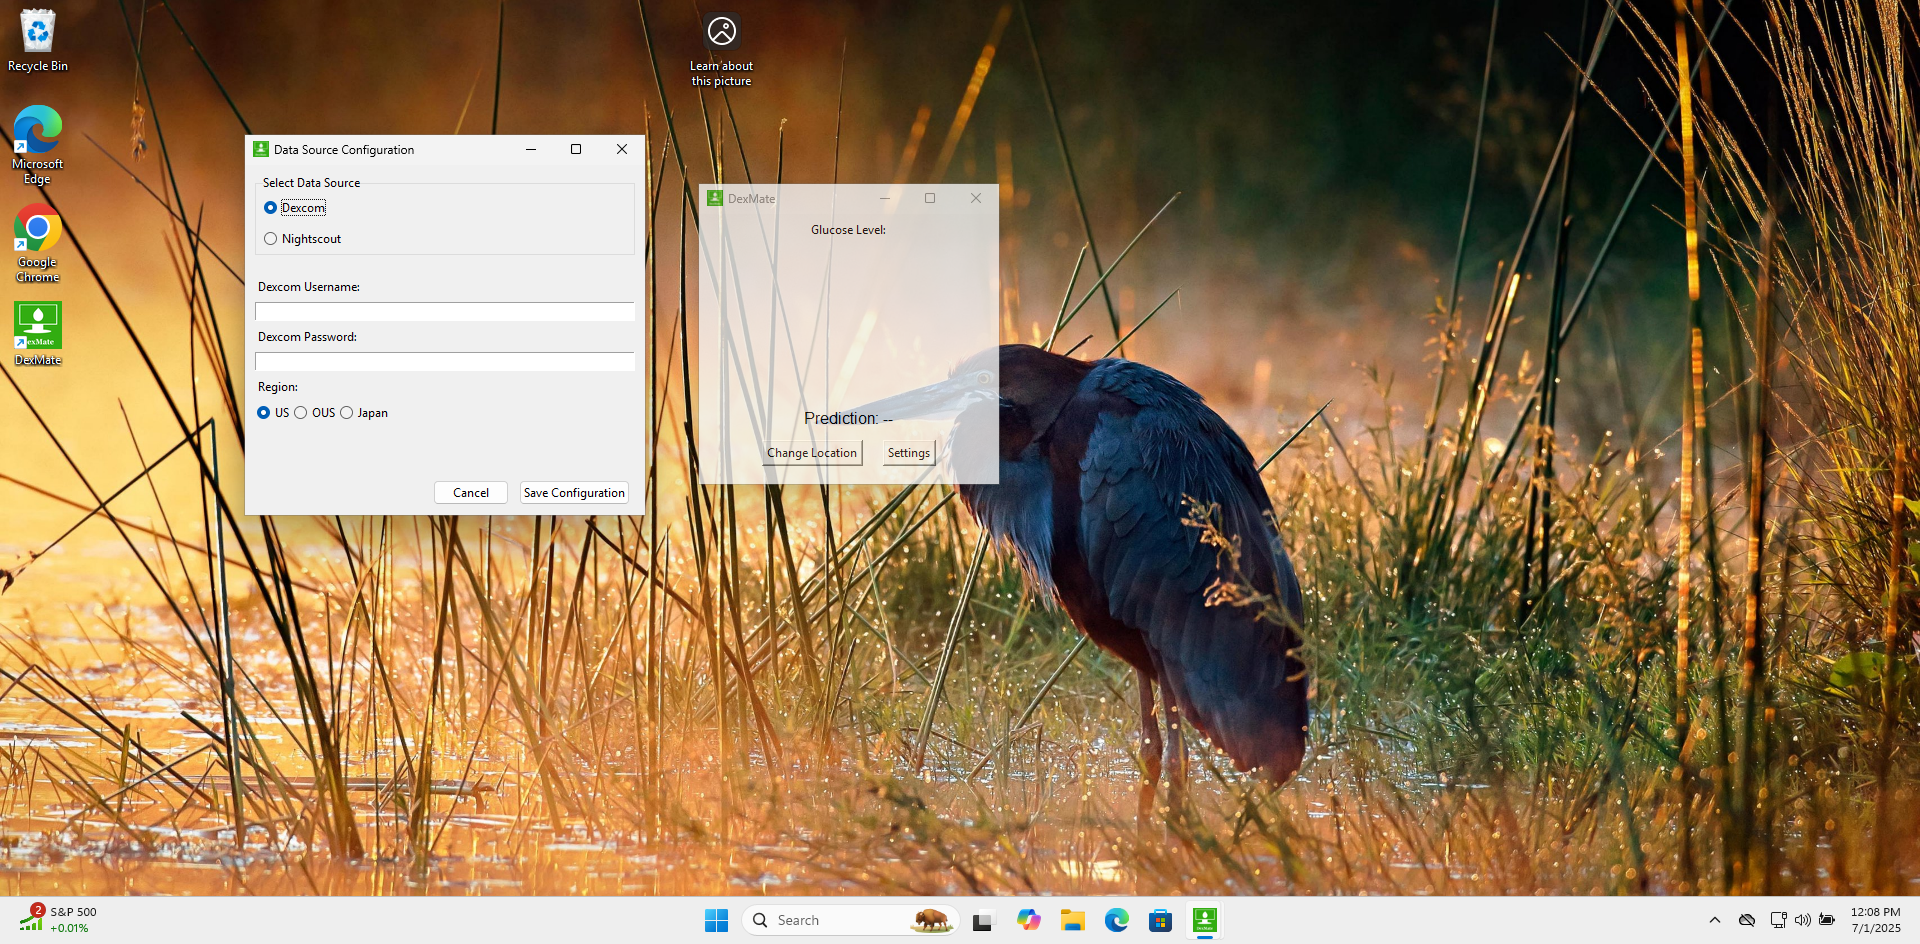The height and width of the screenshot is (944, 1920).
Task: Close the DexMate main window
Action: click(x=976, y=198)
